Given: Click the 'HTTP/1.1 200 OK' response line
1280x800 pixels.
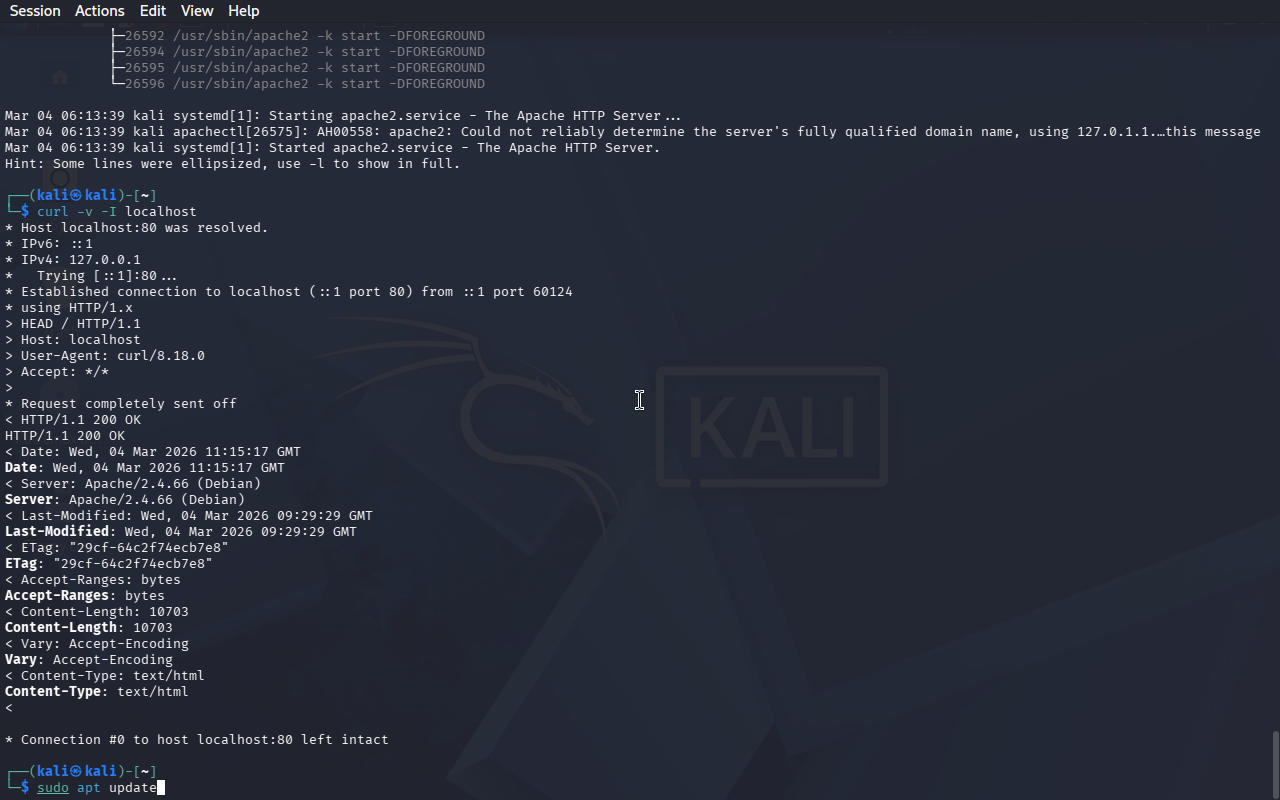Looking at the screenshot, I should point(65,435).
